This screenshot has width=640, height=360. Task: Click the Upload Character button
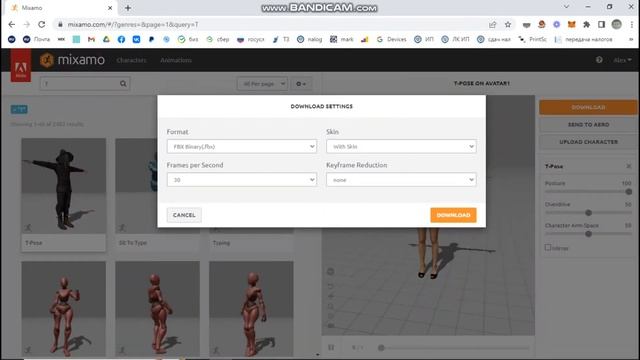tap(588, 142)
